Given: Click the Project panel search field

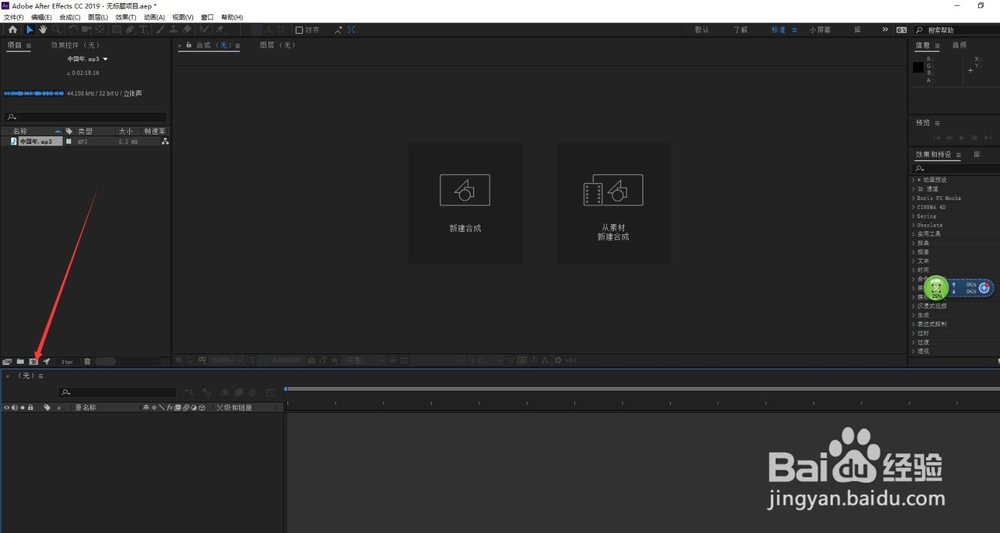Looking at the screenshot, I should click(85, 117).
